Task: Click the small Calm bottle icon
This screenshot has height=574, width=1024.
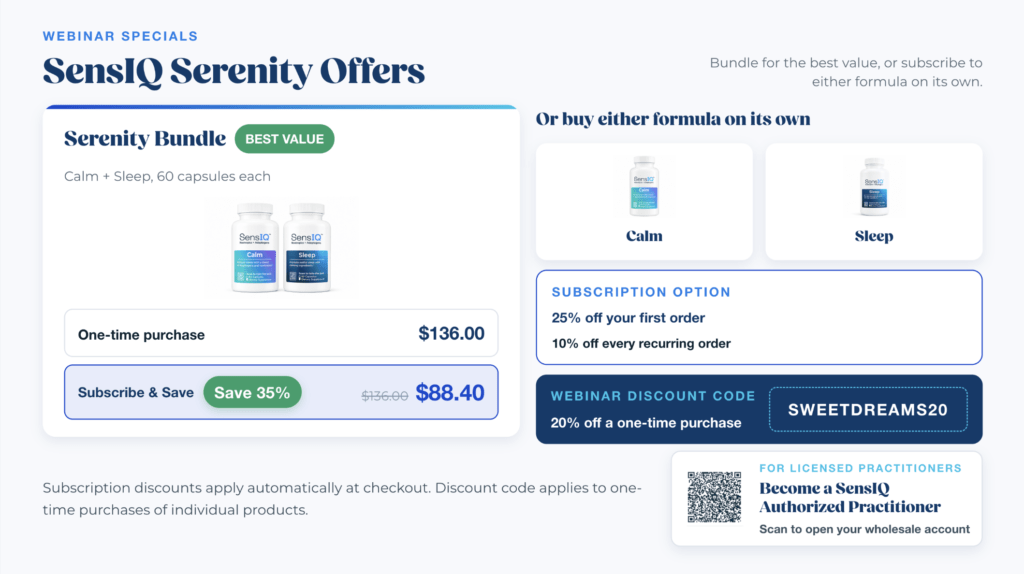Action: (x=644, y=186)
